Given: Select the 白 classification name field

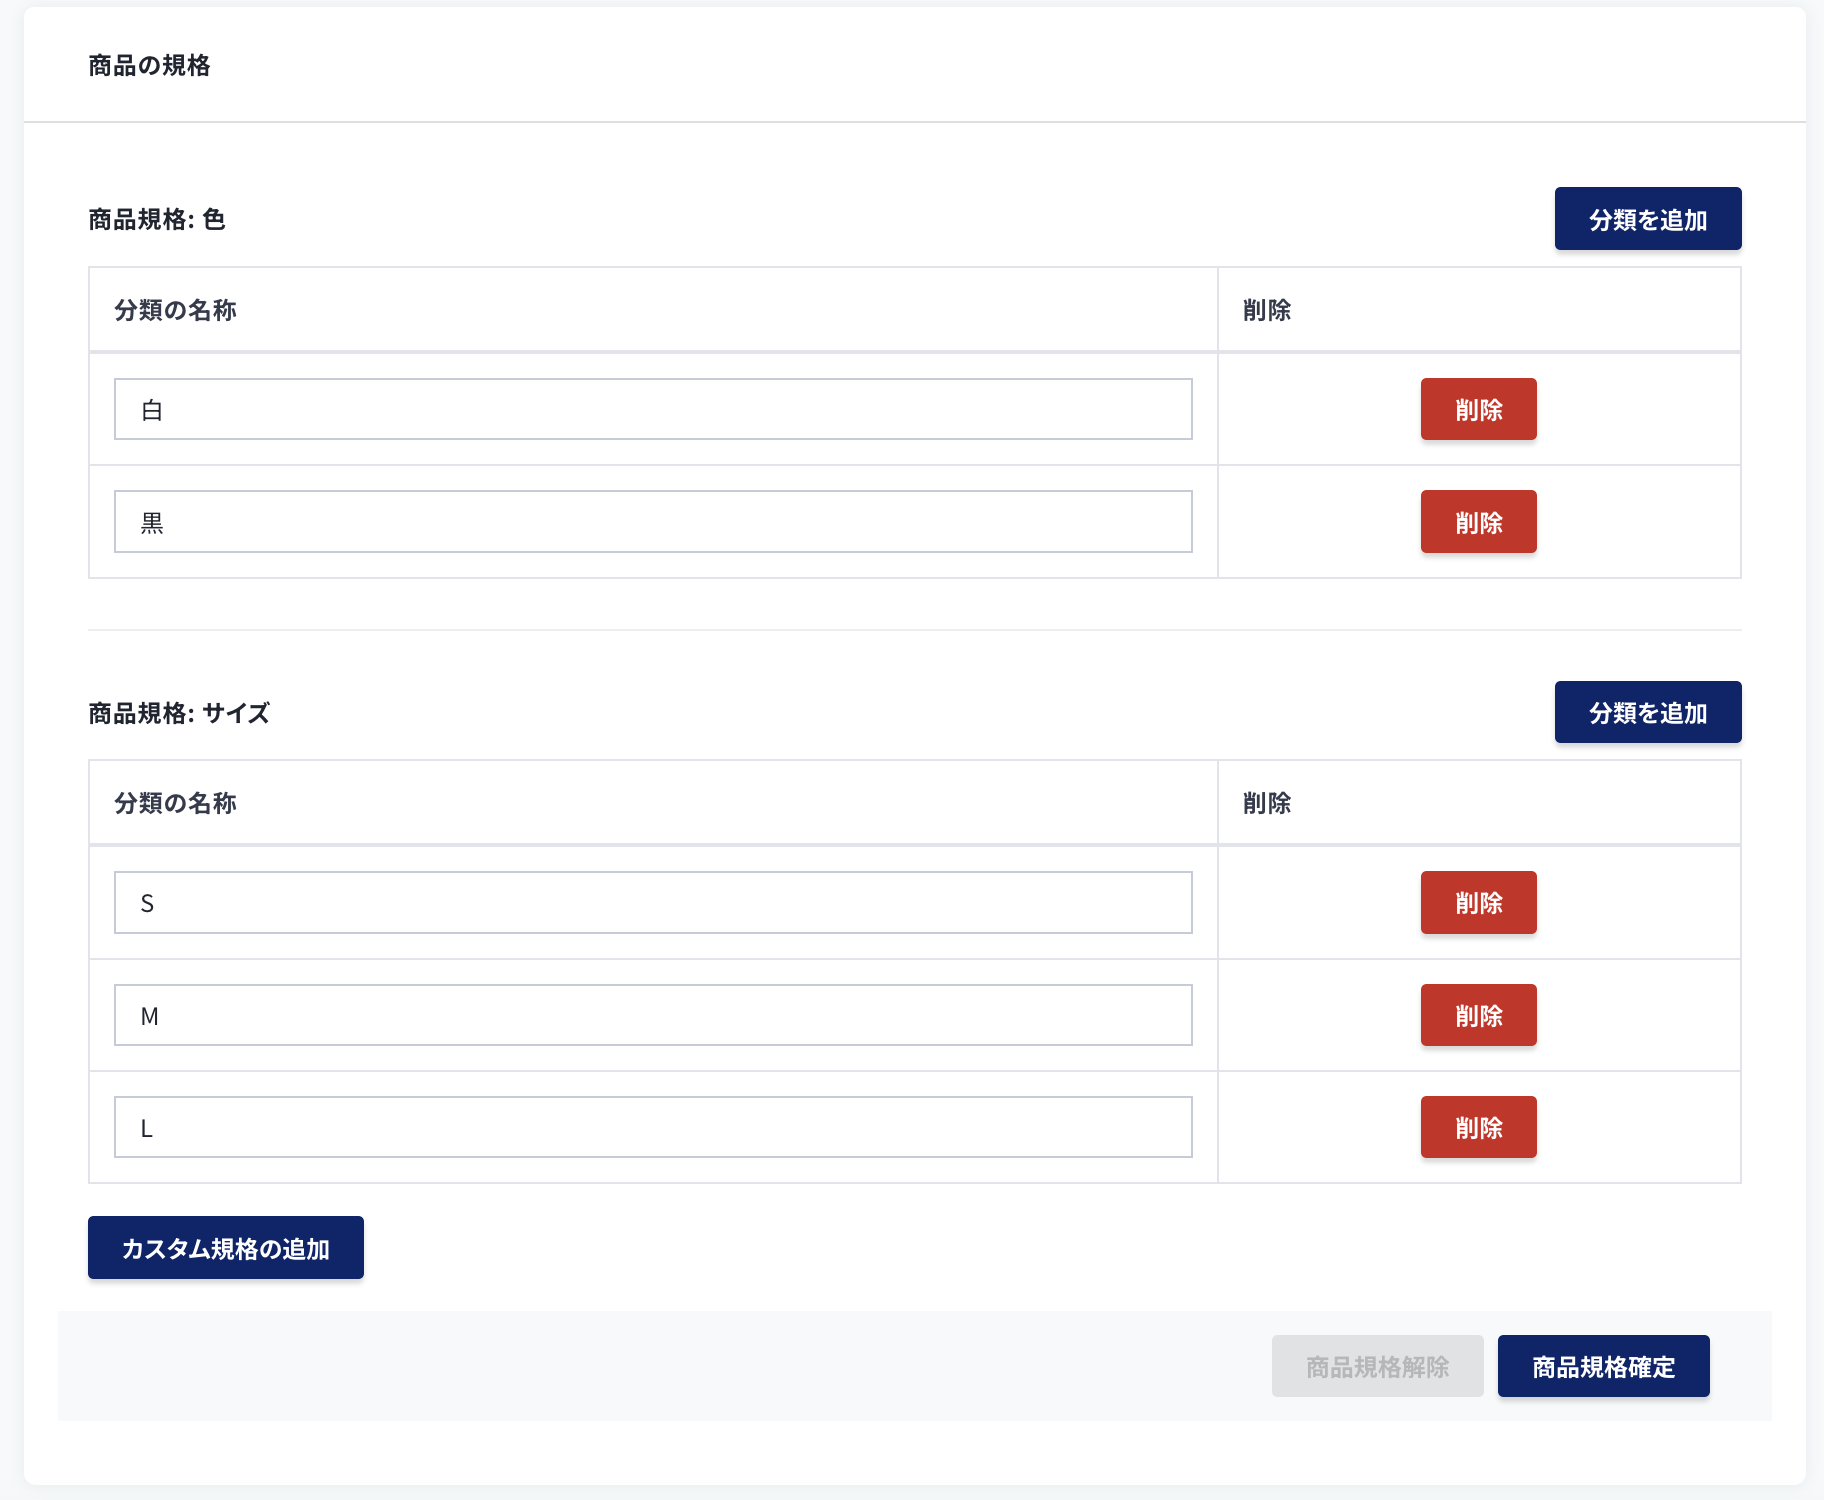Looking at the screenshot, I should coord(653,409).
